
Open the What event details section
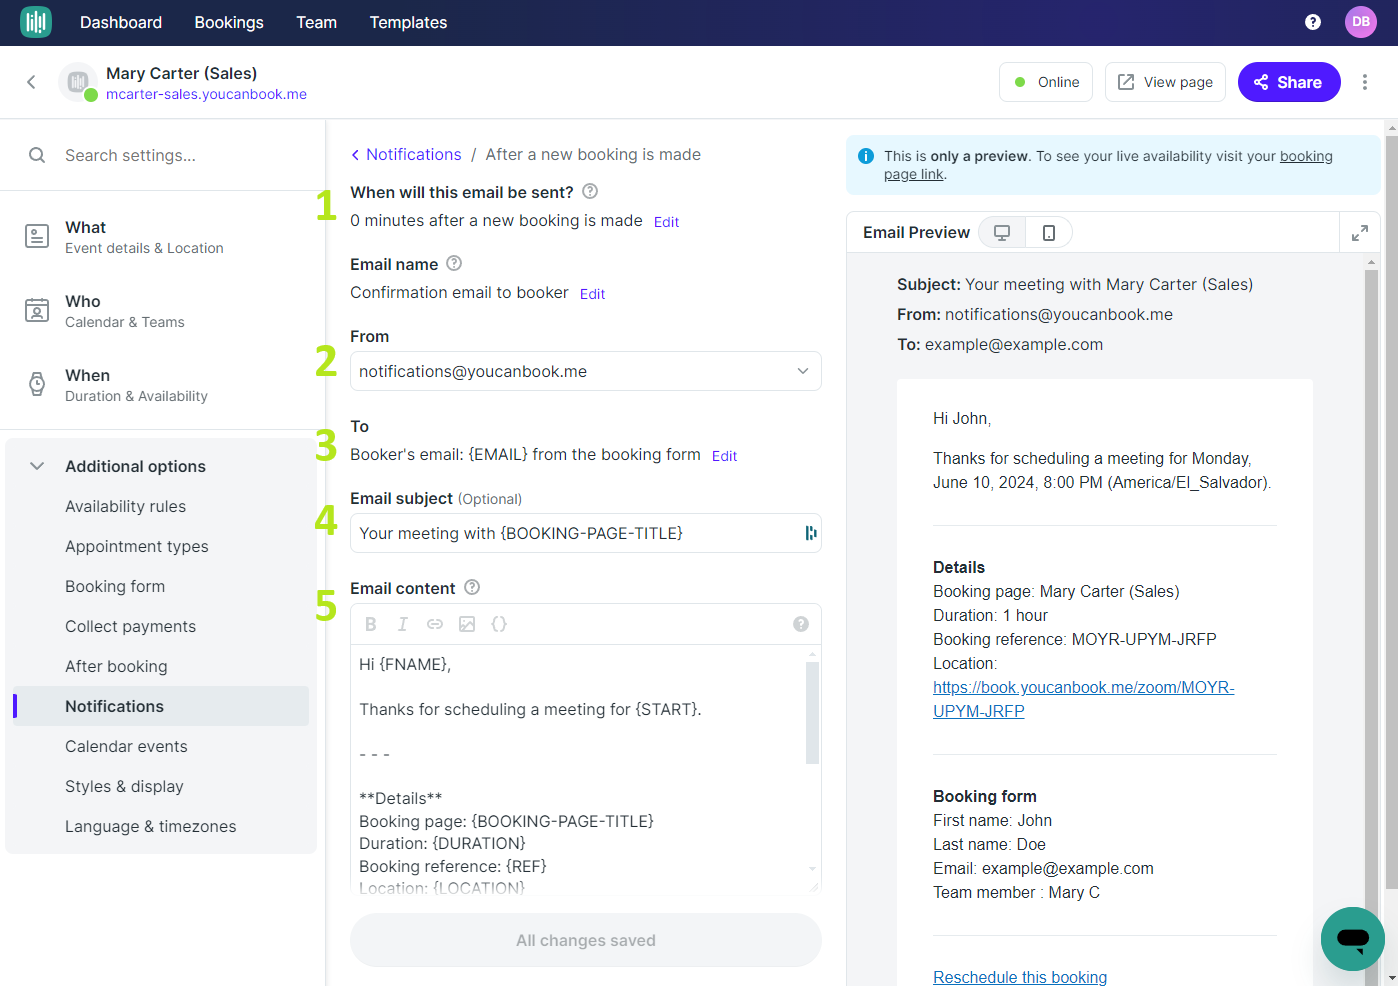[x=163, y=237]
